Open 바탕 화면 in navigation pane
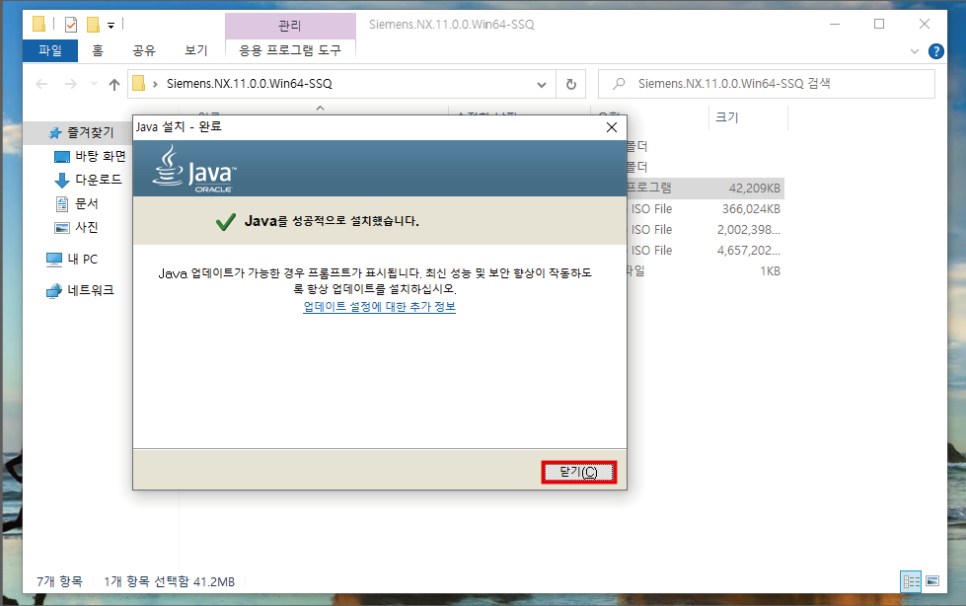 click(x=100, y=156)
